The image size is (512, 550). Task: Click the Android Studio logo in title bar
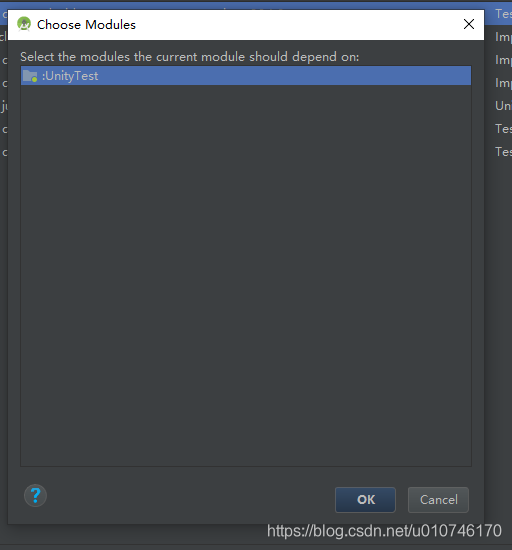[x=24, y=24]
